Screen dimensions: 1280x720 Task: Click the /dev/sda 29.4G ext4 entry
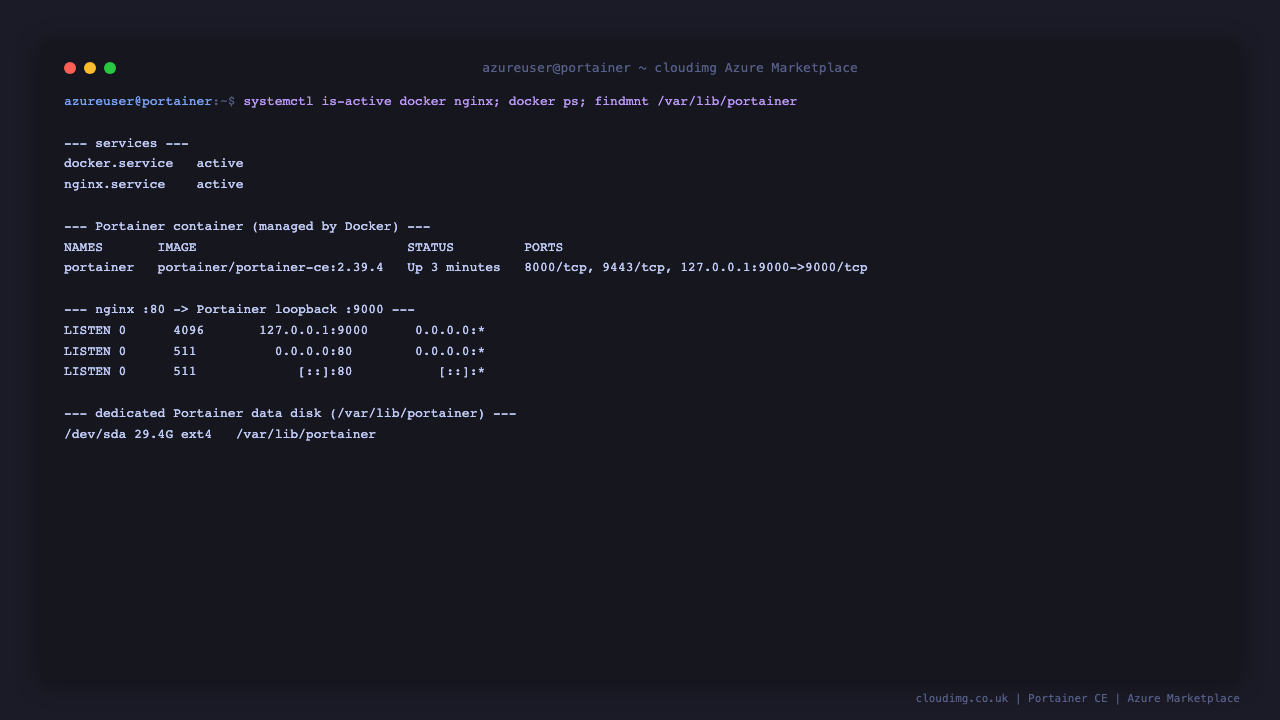coord(138,435)
